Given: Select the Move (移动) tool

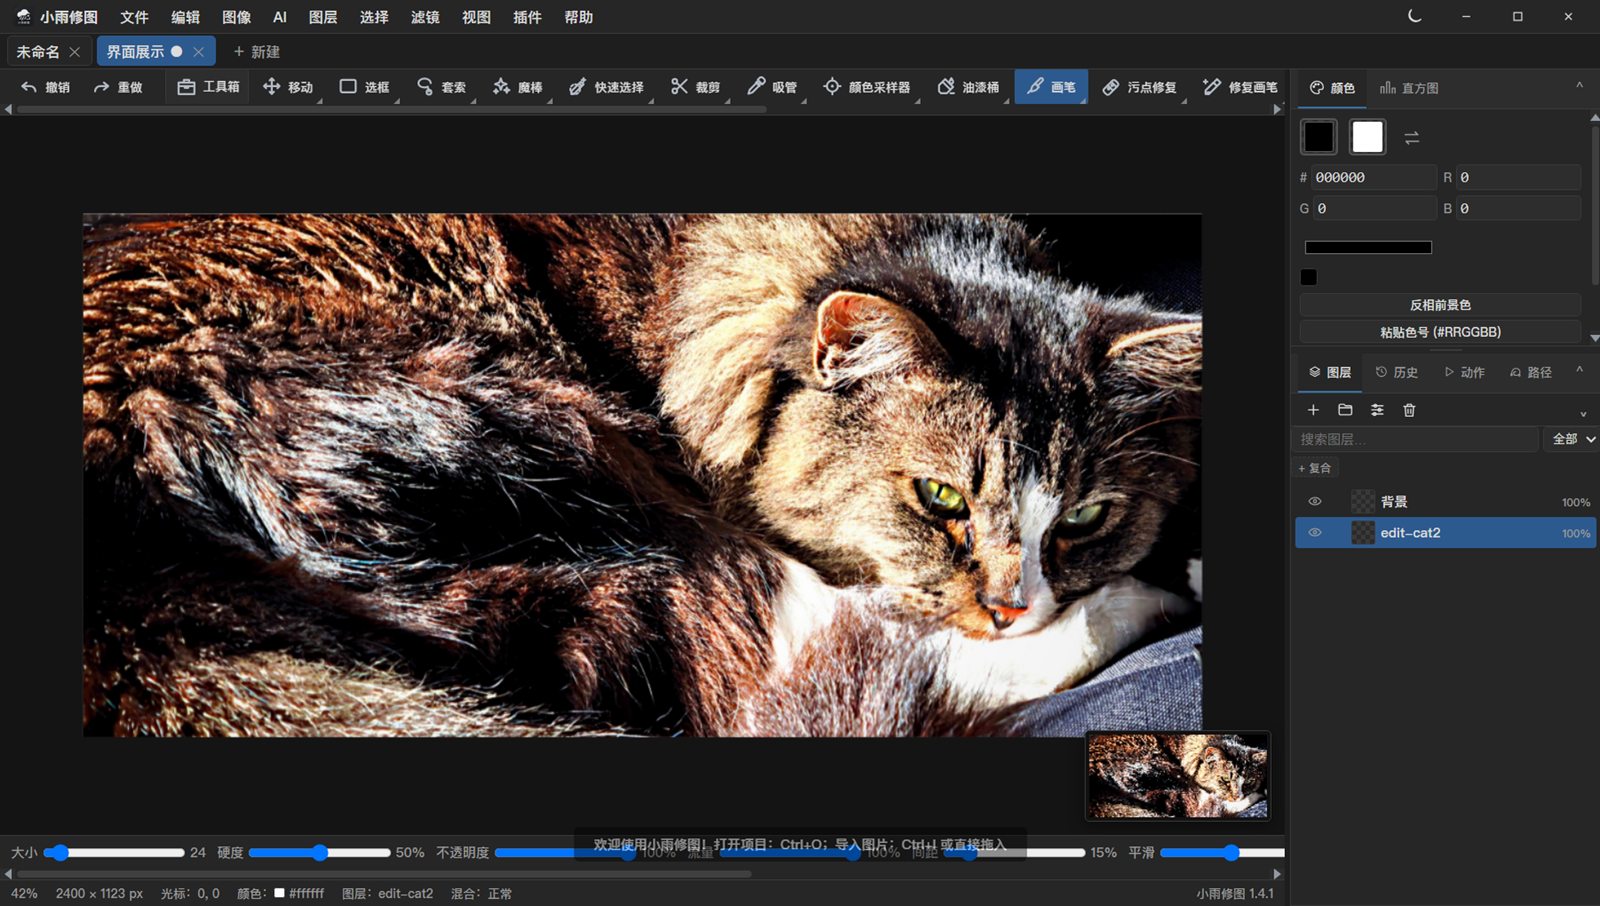Looking at the screenshot, I should (288, 87).
